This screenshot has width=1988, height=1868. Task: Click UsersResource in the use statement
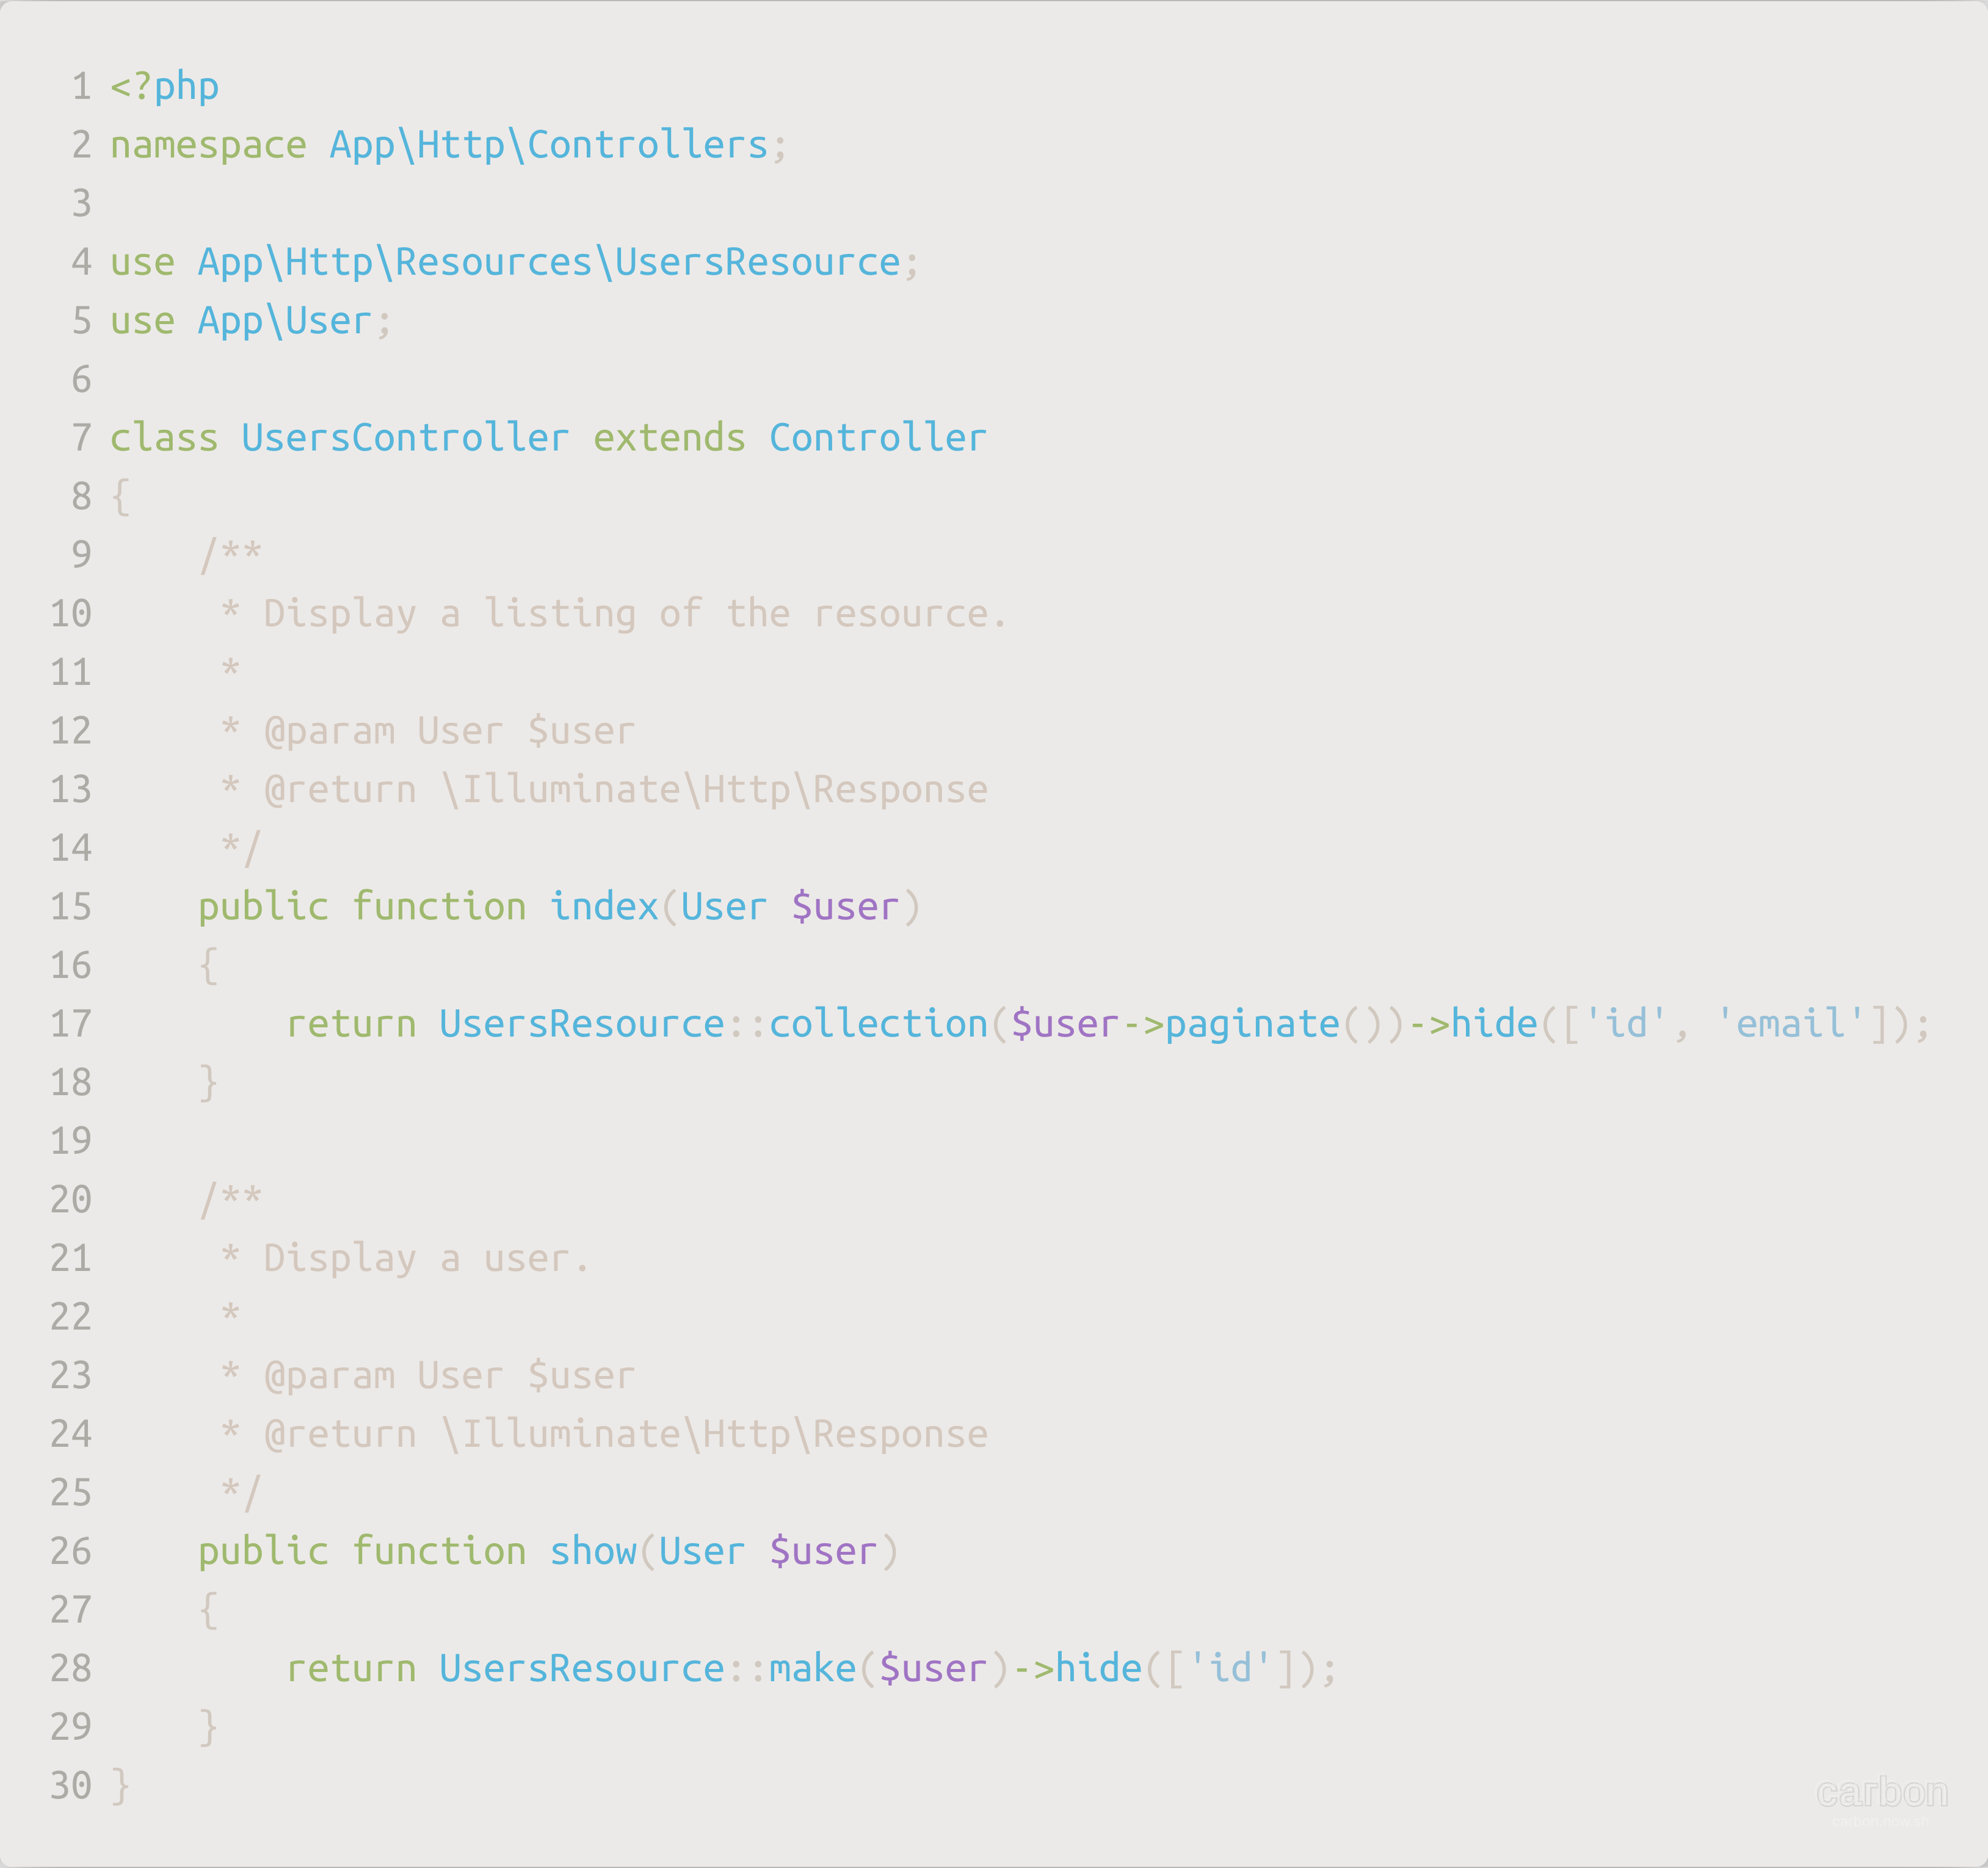point(757,262)
